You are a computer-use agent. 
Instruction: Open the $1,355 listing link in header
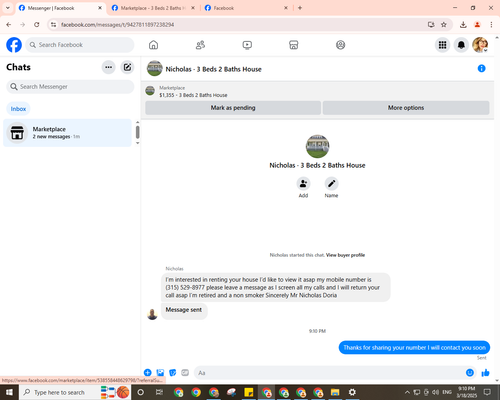point(193,95)
